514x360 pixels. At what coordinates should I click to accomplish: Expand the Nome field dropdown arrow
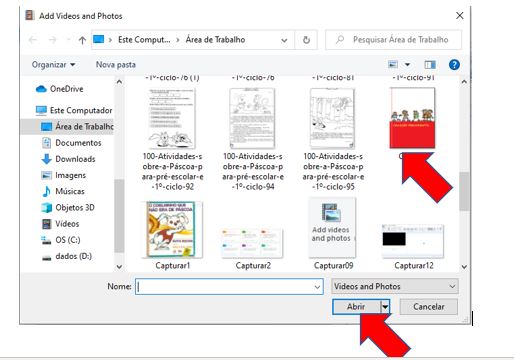pos(317,287)
